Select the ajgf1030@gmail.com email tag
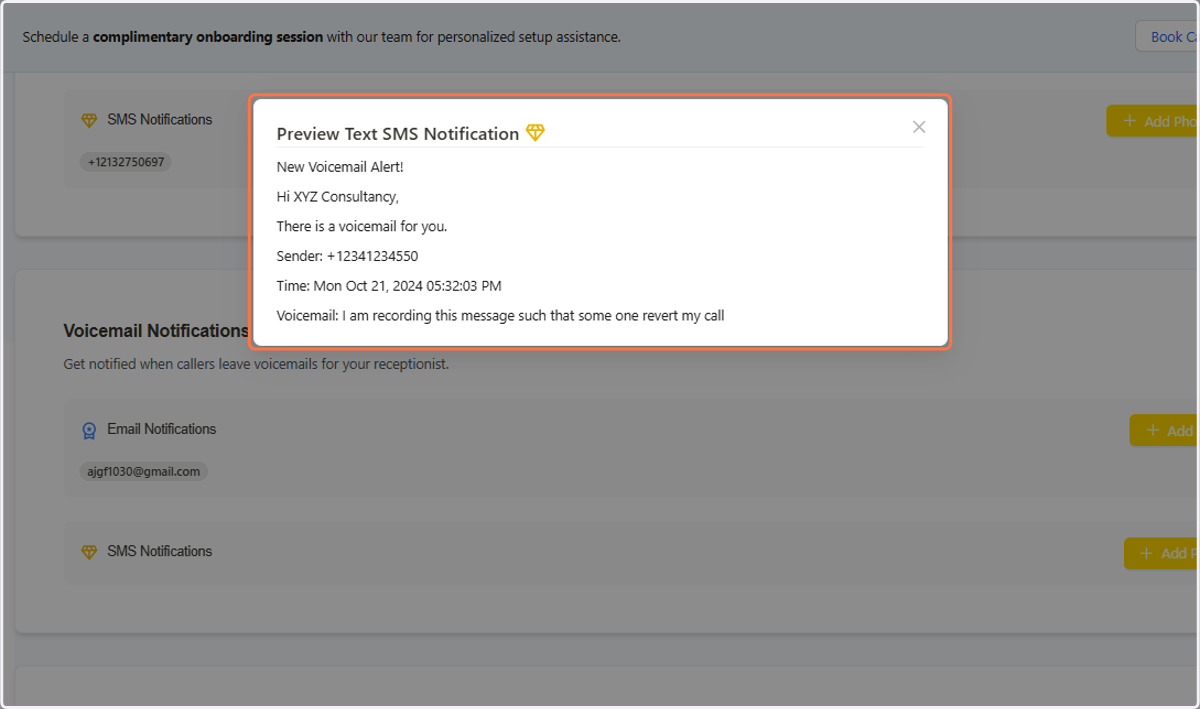 tap(144, 471)
